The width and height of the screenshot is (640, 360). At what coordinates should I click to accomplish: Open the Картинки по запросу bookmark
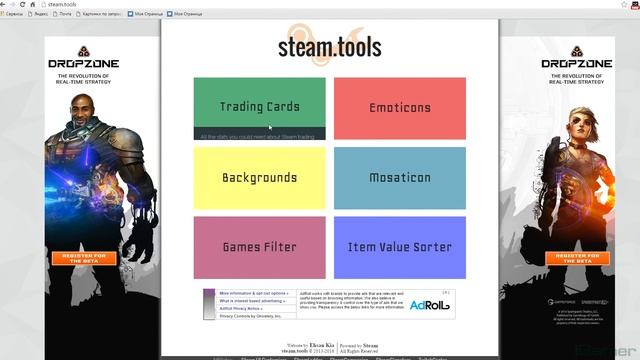98,13
